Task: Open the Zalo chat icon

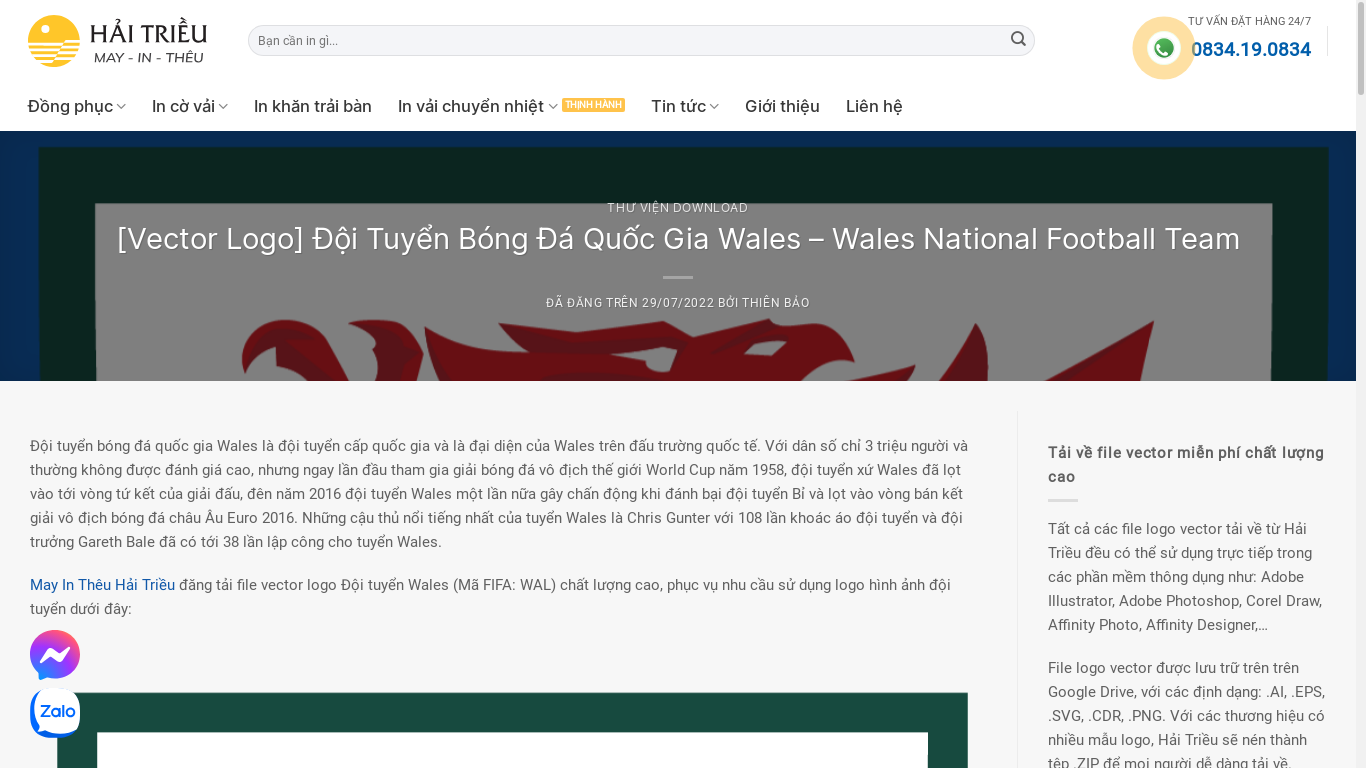Action: coord(55,712)
